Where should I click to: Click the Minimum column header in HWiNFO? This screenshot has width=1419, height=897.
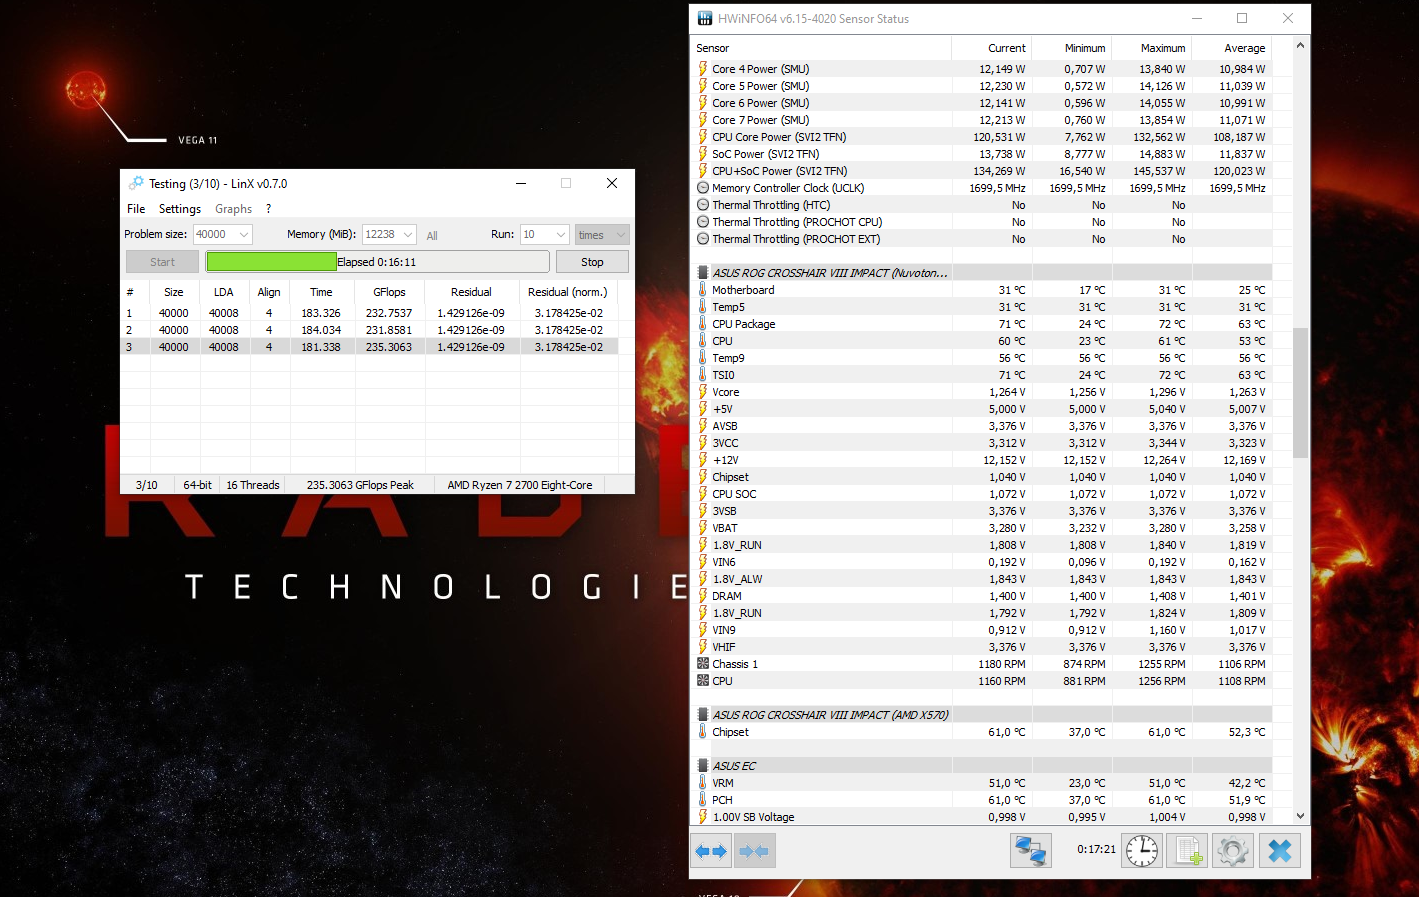[1072, 48]
